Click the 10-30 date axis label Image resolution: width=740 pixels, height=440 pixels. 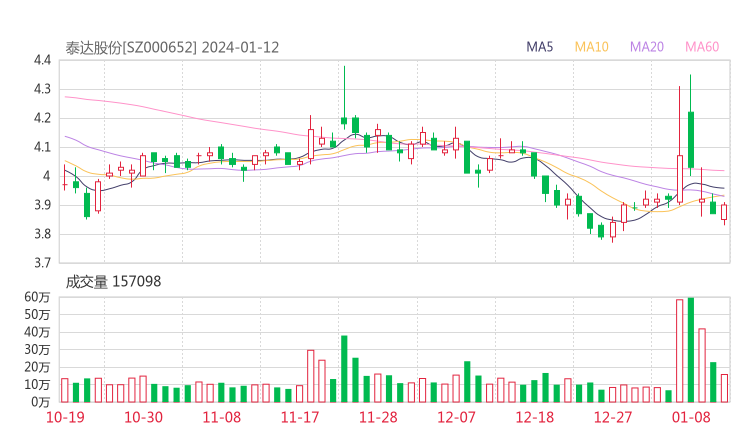point(143,417)
